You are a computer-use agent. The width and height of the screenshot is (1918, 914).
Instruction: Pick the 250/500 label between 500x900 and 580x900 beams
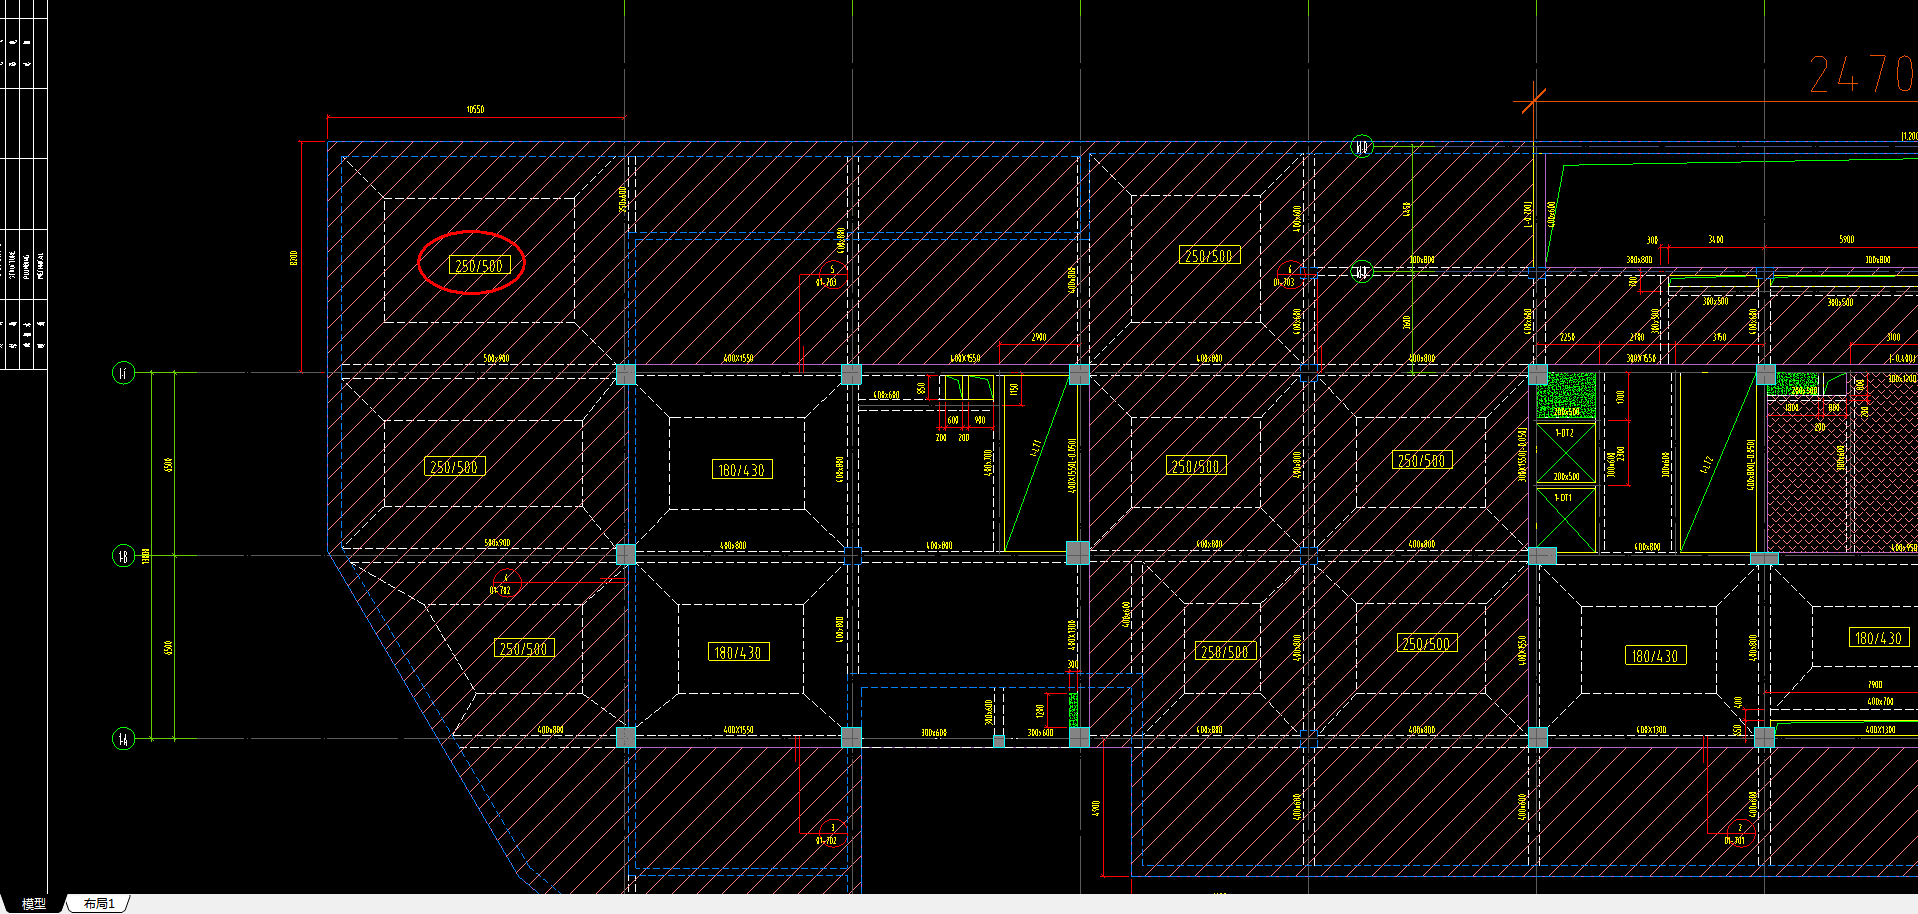tap(454, 466)
